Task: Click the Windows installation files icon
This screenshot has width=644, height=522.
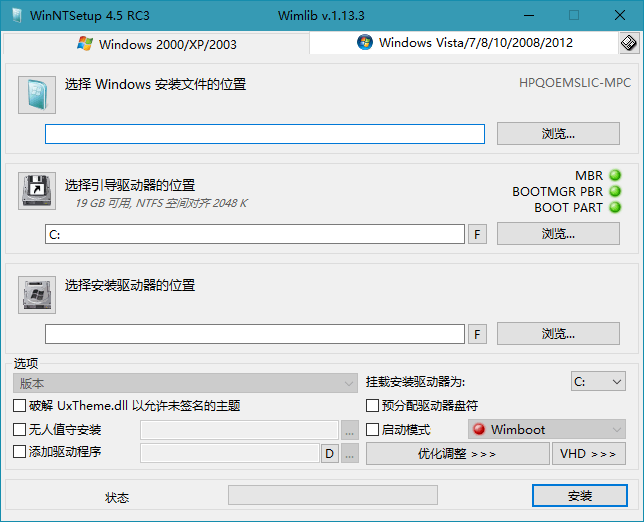Action: 37,95
